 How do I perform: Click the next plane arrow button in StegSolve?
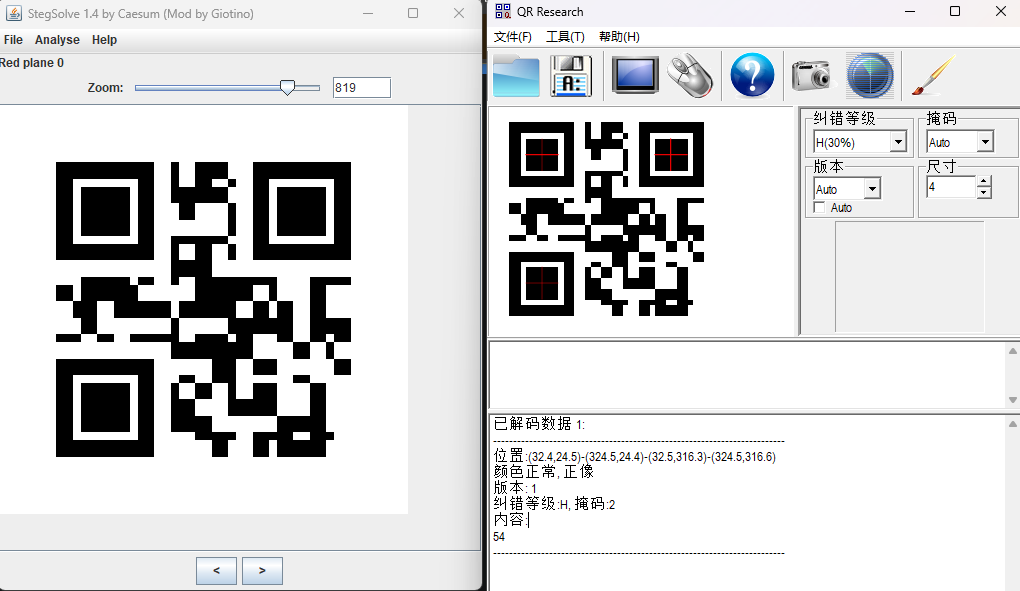pyautogui.click(x=261, y=570)
